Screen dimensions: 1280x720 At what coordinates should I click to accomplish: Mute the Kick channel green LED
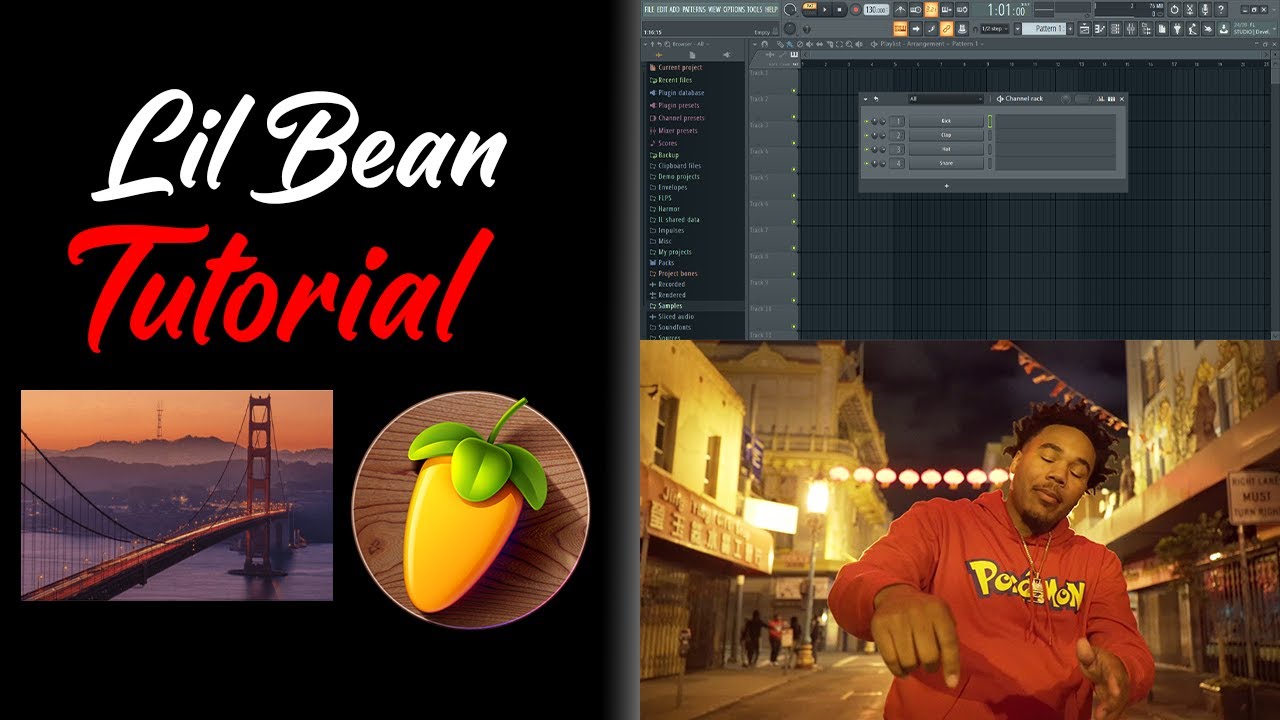click(x=866, y=121)
